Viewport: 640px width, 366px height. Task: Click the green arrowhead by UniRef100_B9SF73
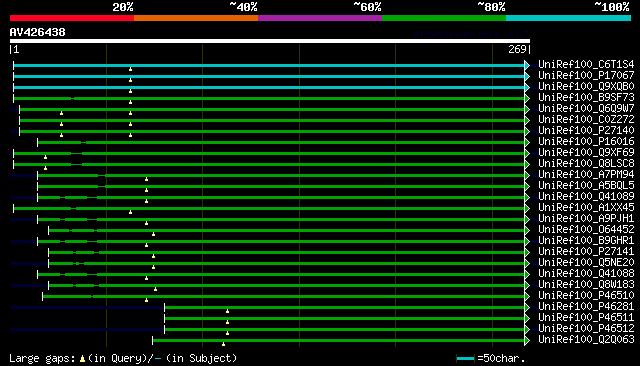pos(527,98)
